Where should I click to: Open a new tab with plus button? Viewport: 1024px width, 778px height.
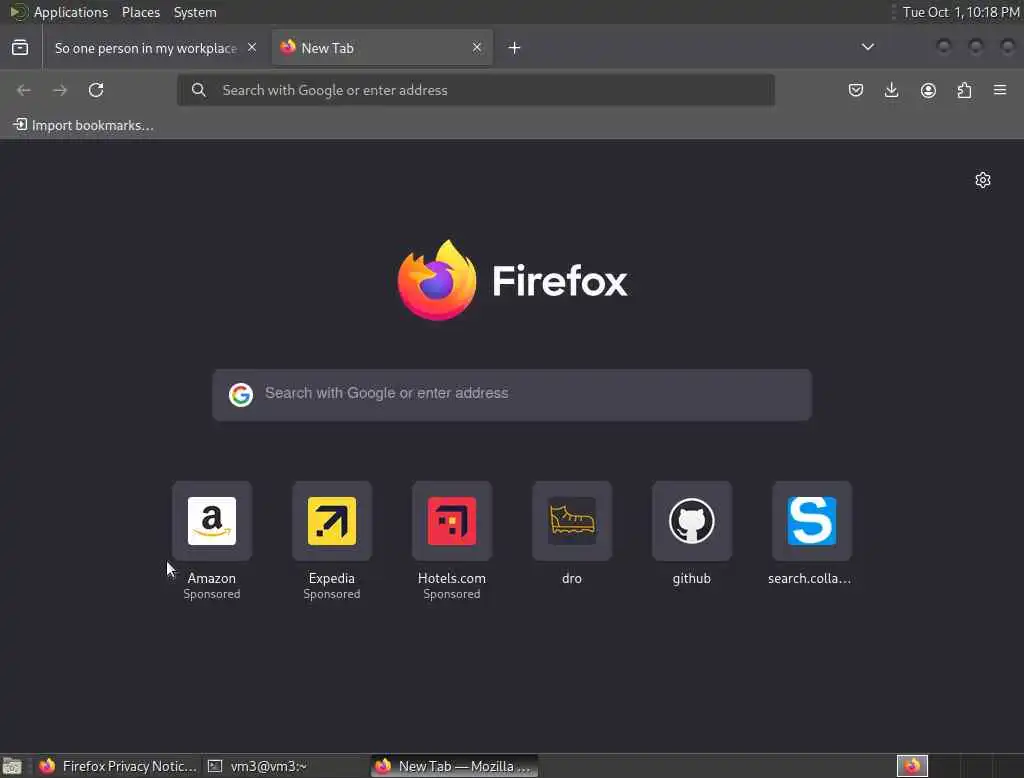point(515,48)
